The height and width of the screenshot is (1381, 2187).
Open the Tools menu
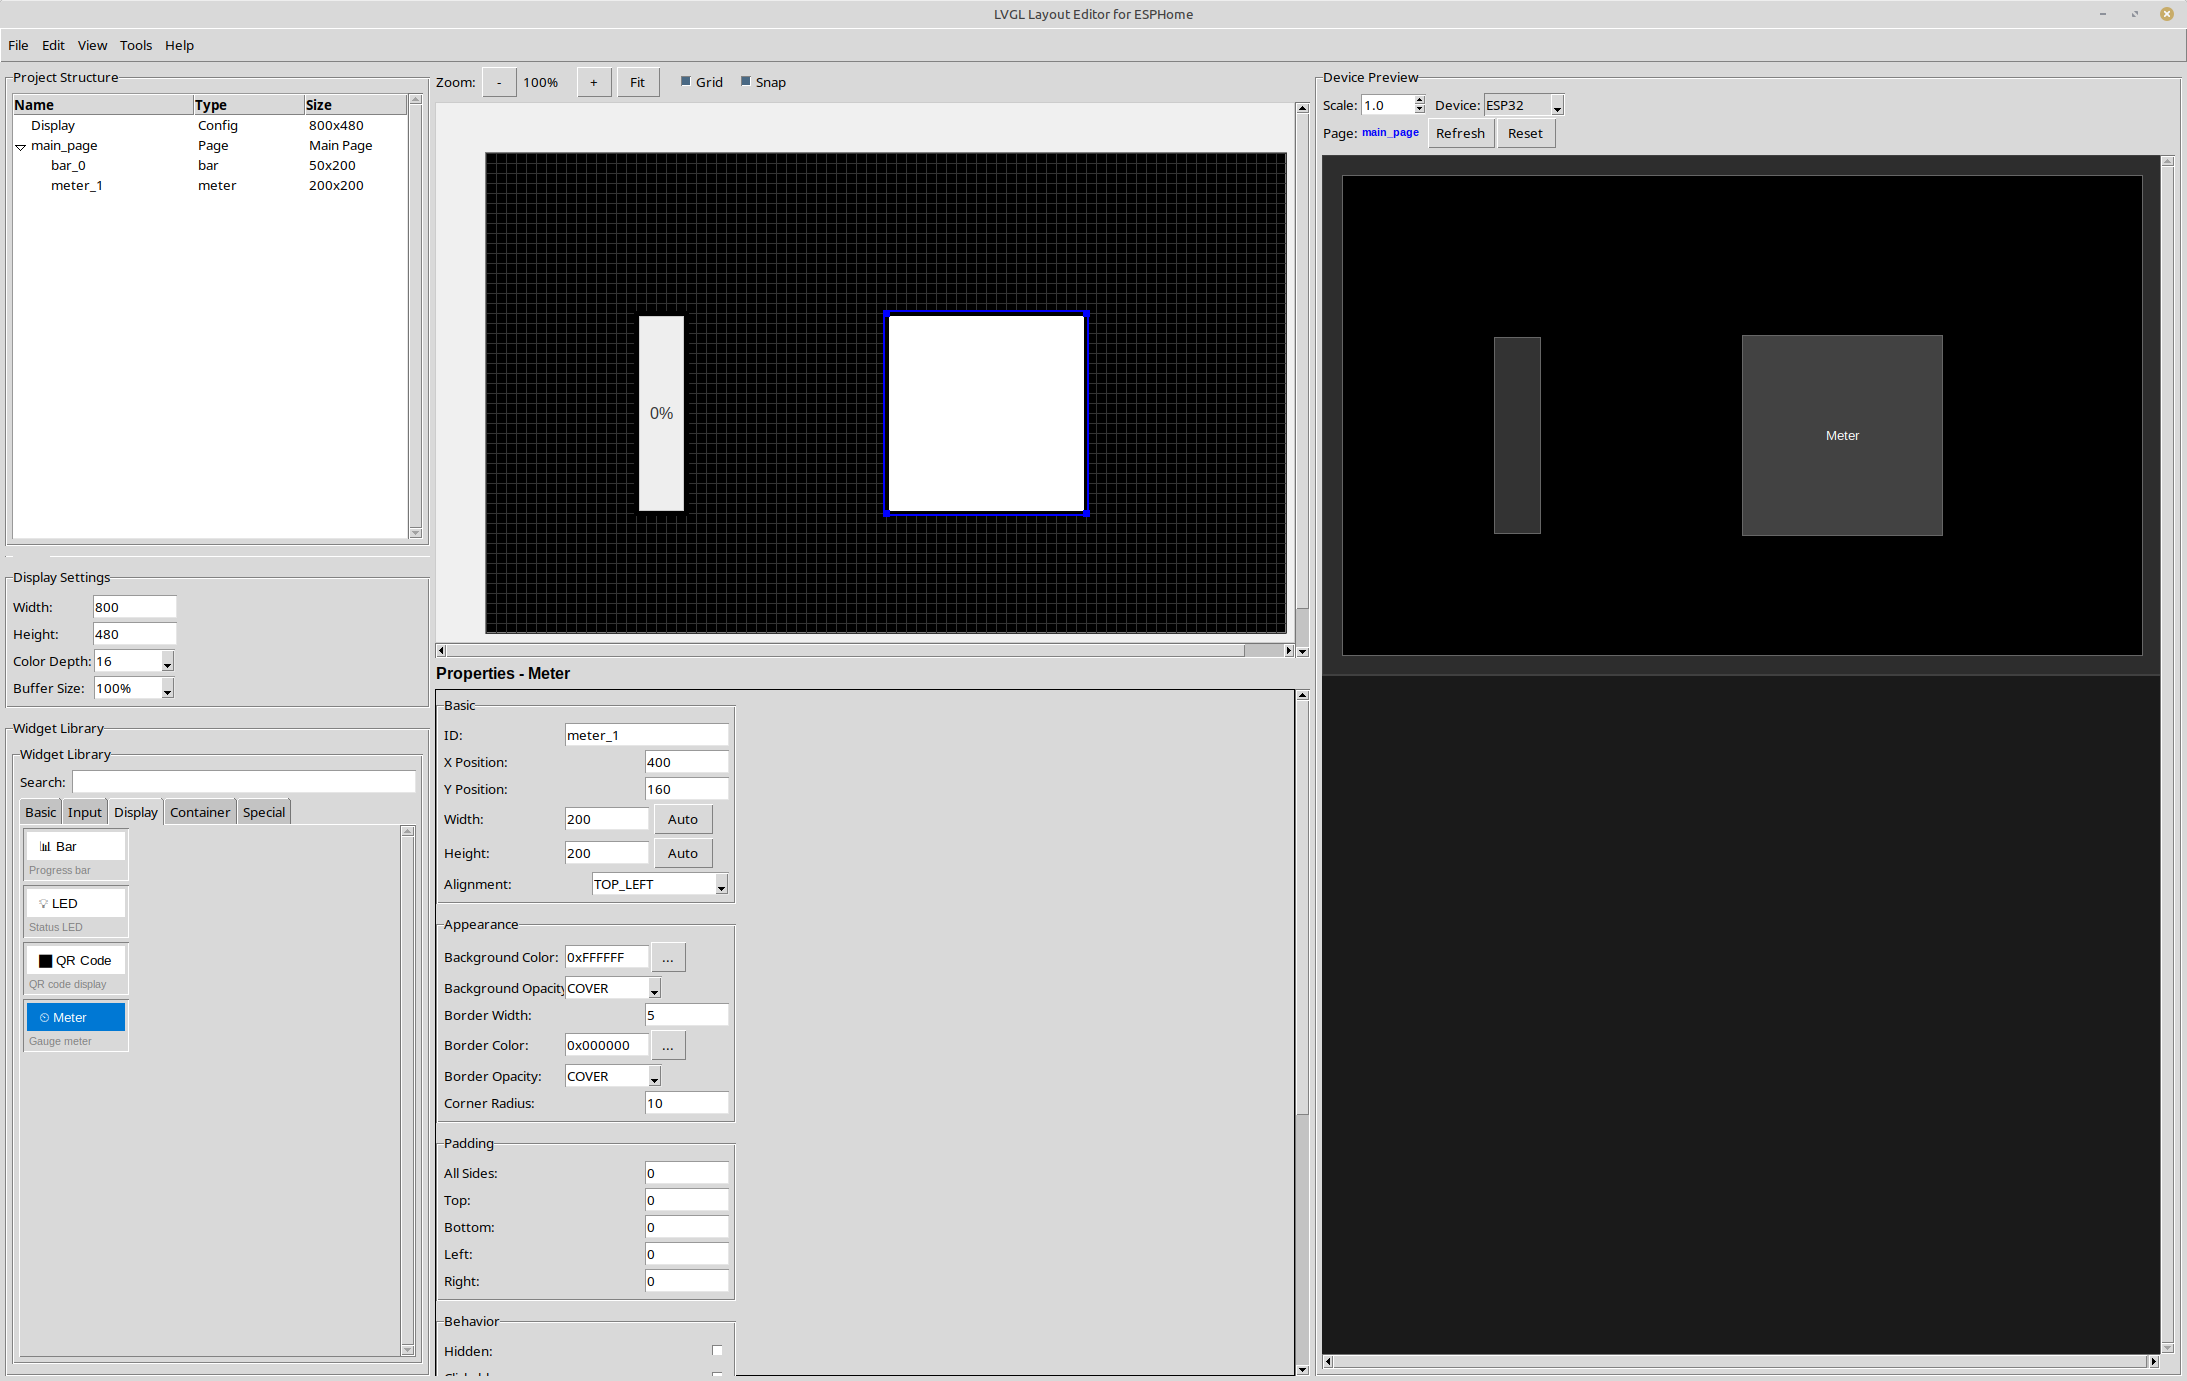136,45
